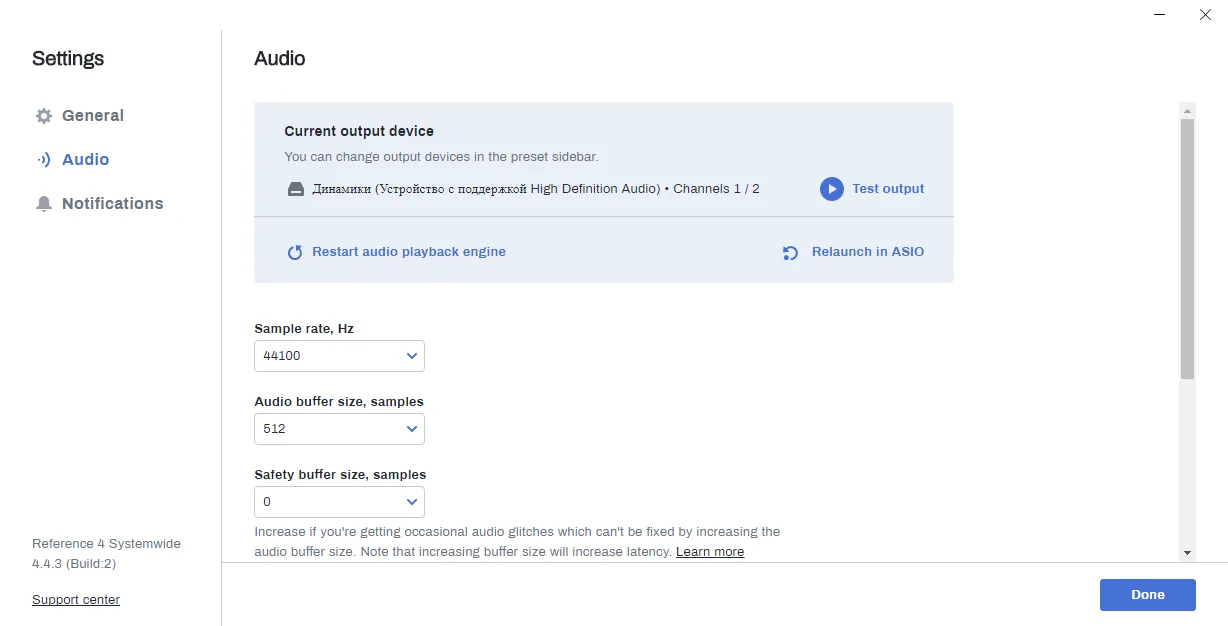Open the Learn more link
1228x626 pixels.
[x=710, y=552]
